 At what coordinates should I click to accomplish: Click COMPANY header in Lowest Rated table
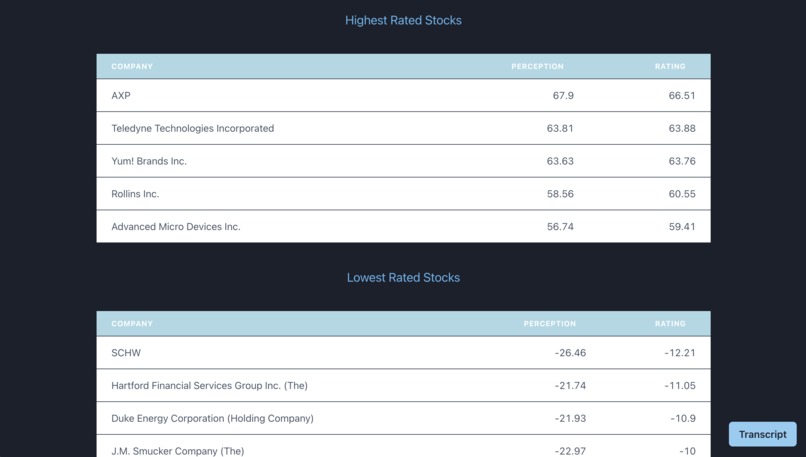pos(132,324)
